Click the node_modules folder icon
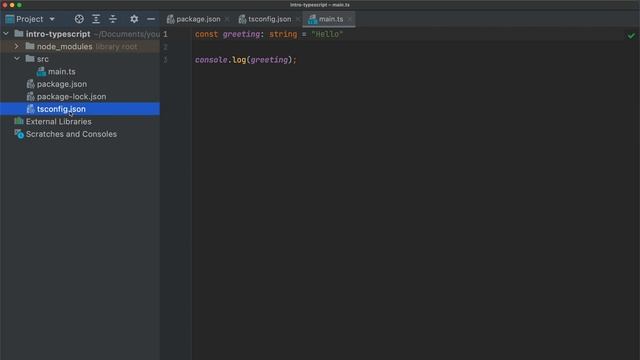The width and height of the screenshot is (640, 360). click(x=30, y=46)
